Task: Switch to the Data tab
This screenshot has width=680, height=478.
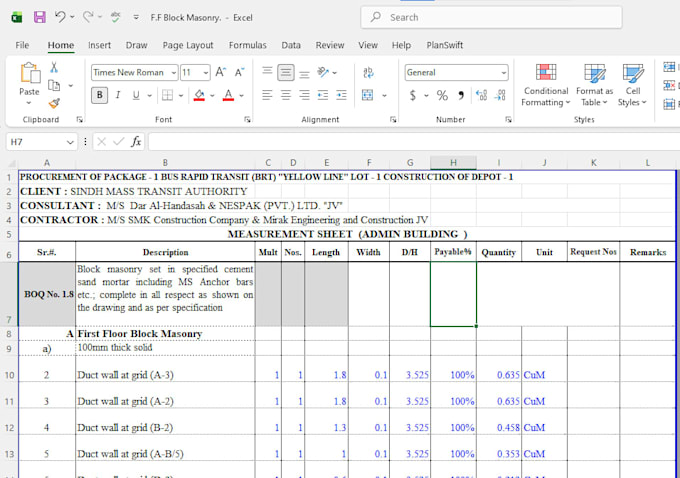Action: pyautogui.click(x=291, y=45)
